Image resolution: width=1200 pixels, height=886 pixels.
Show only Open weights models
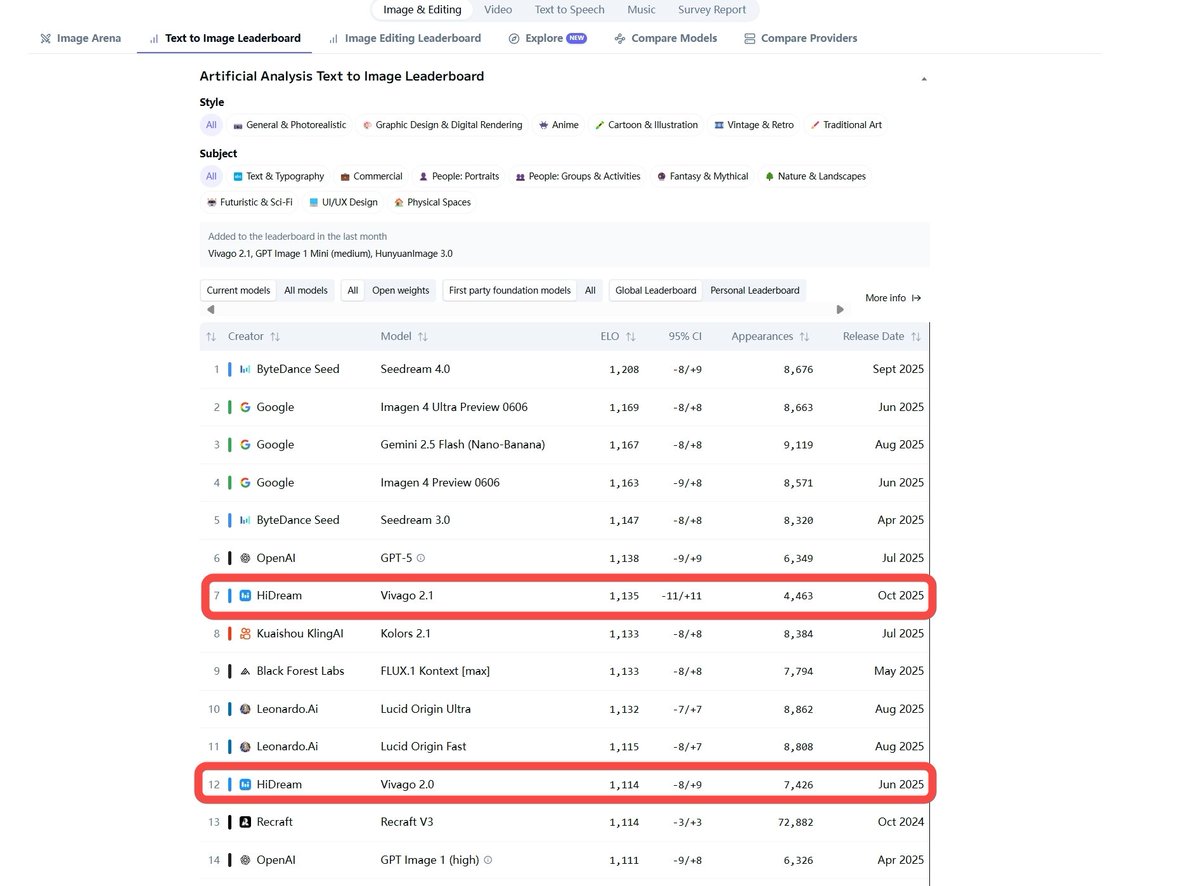401,290
